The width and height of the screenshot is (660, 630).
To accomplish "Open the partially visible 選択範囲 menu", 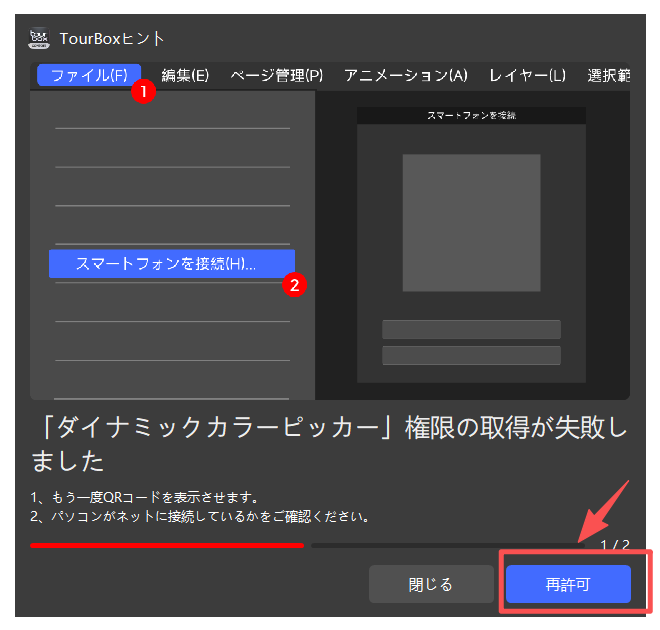I will (608, 75).
